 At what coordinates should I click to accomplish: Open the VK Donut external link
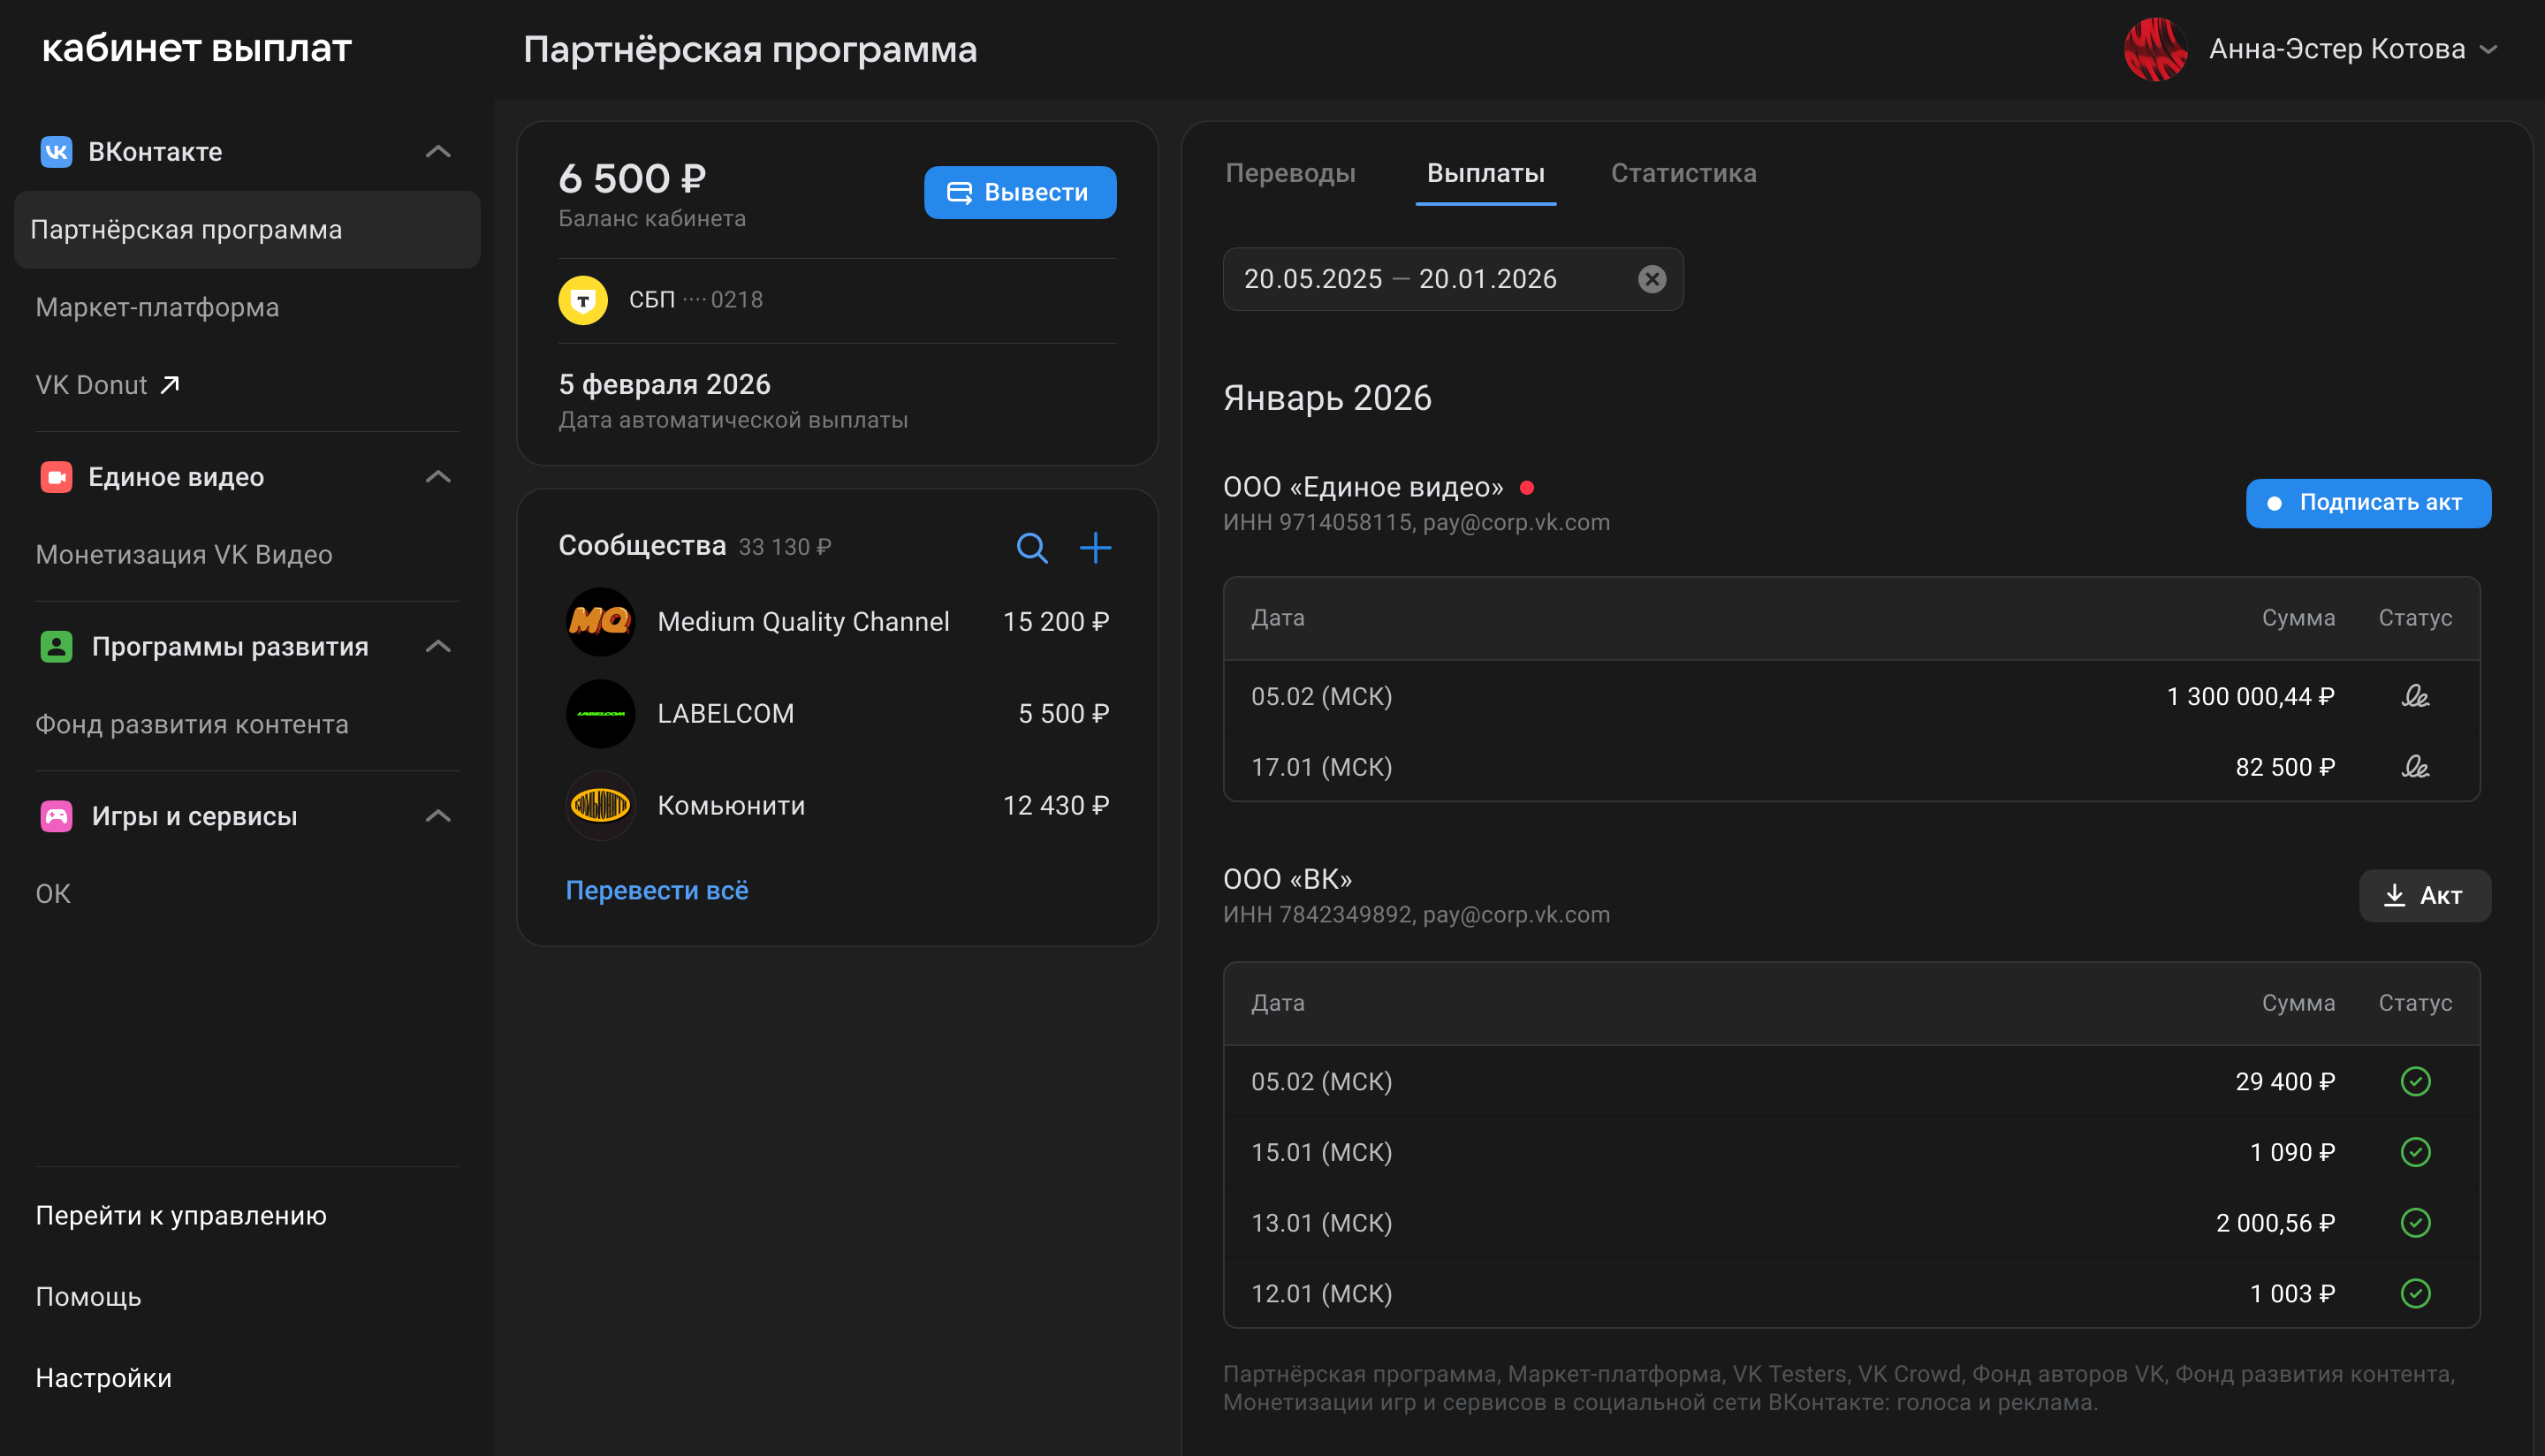[x=107, y=385]
